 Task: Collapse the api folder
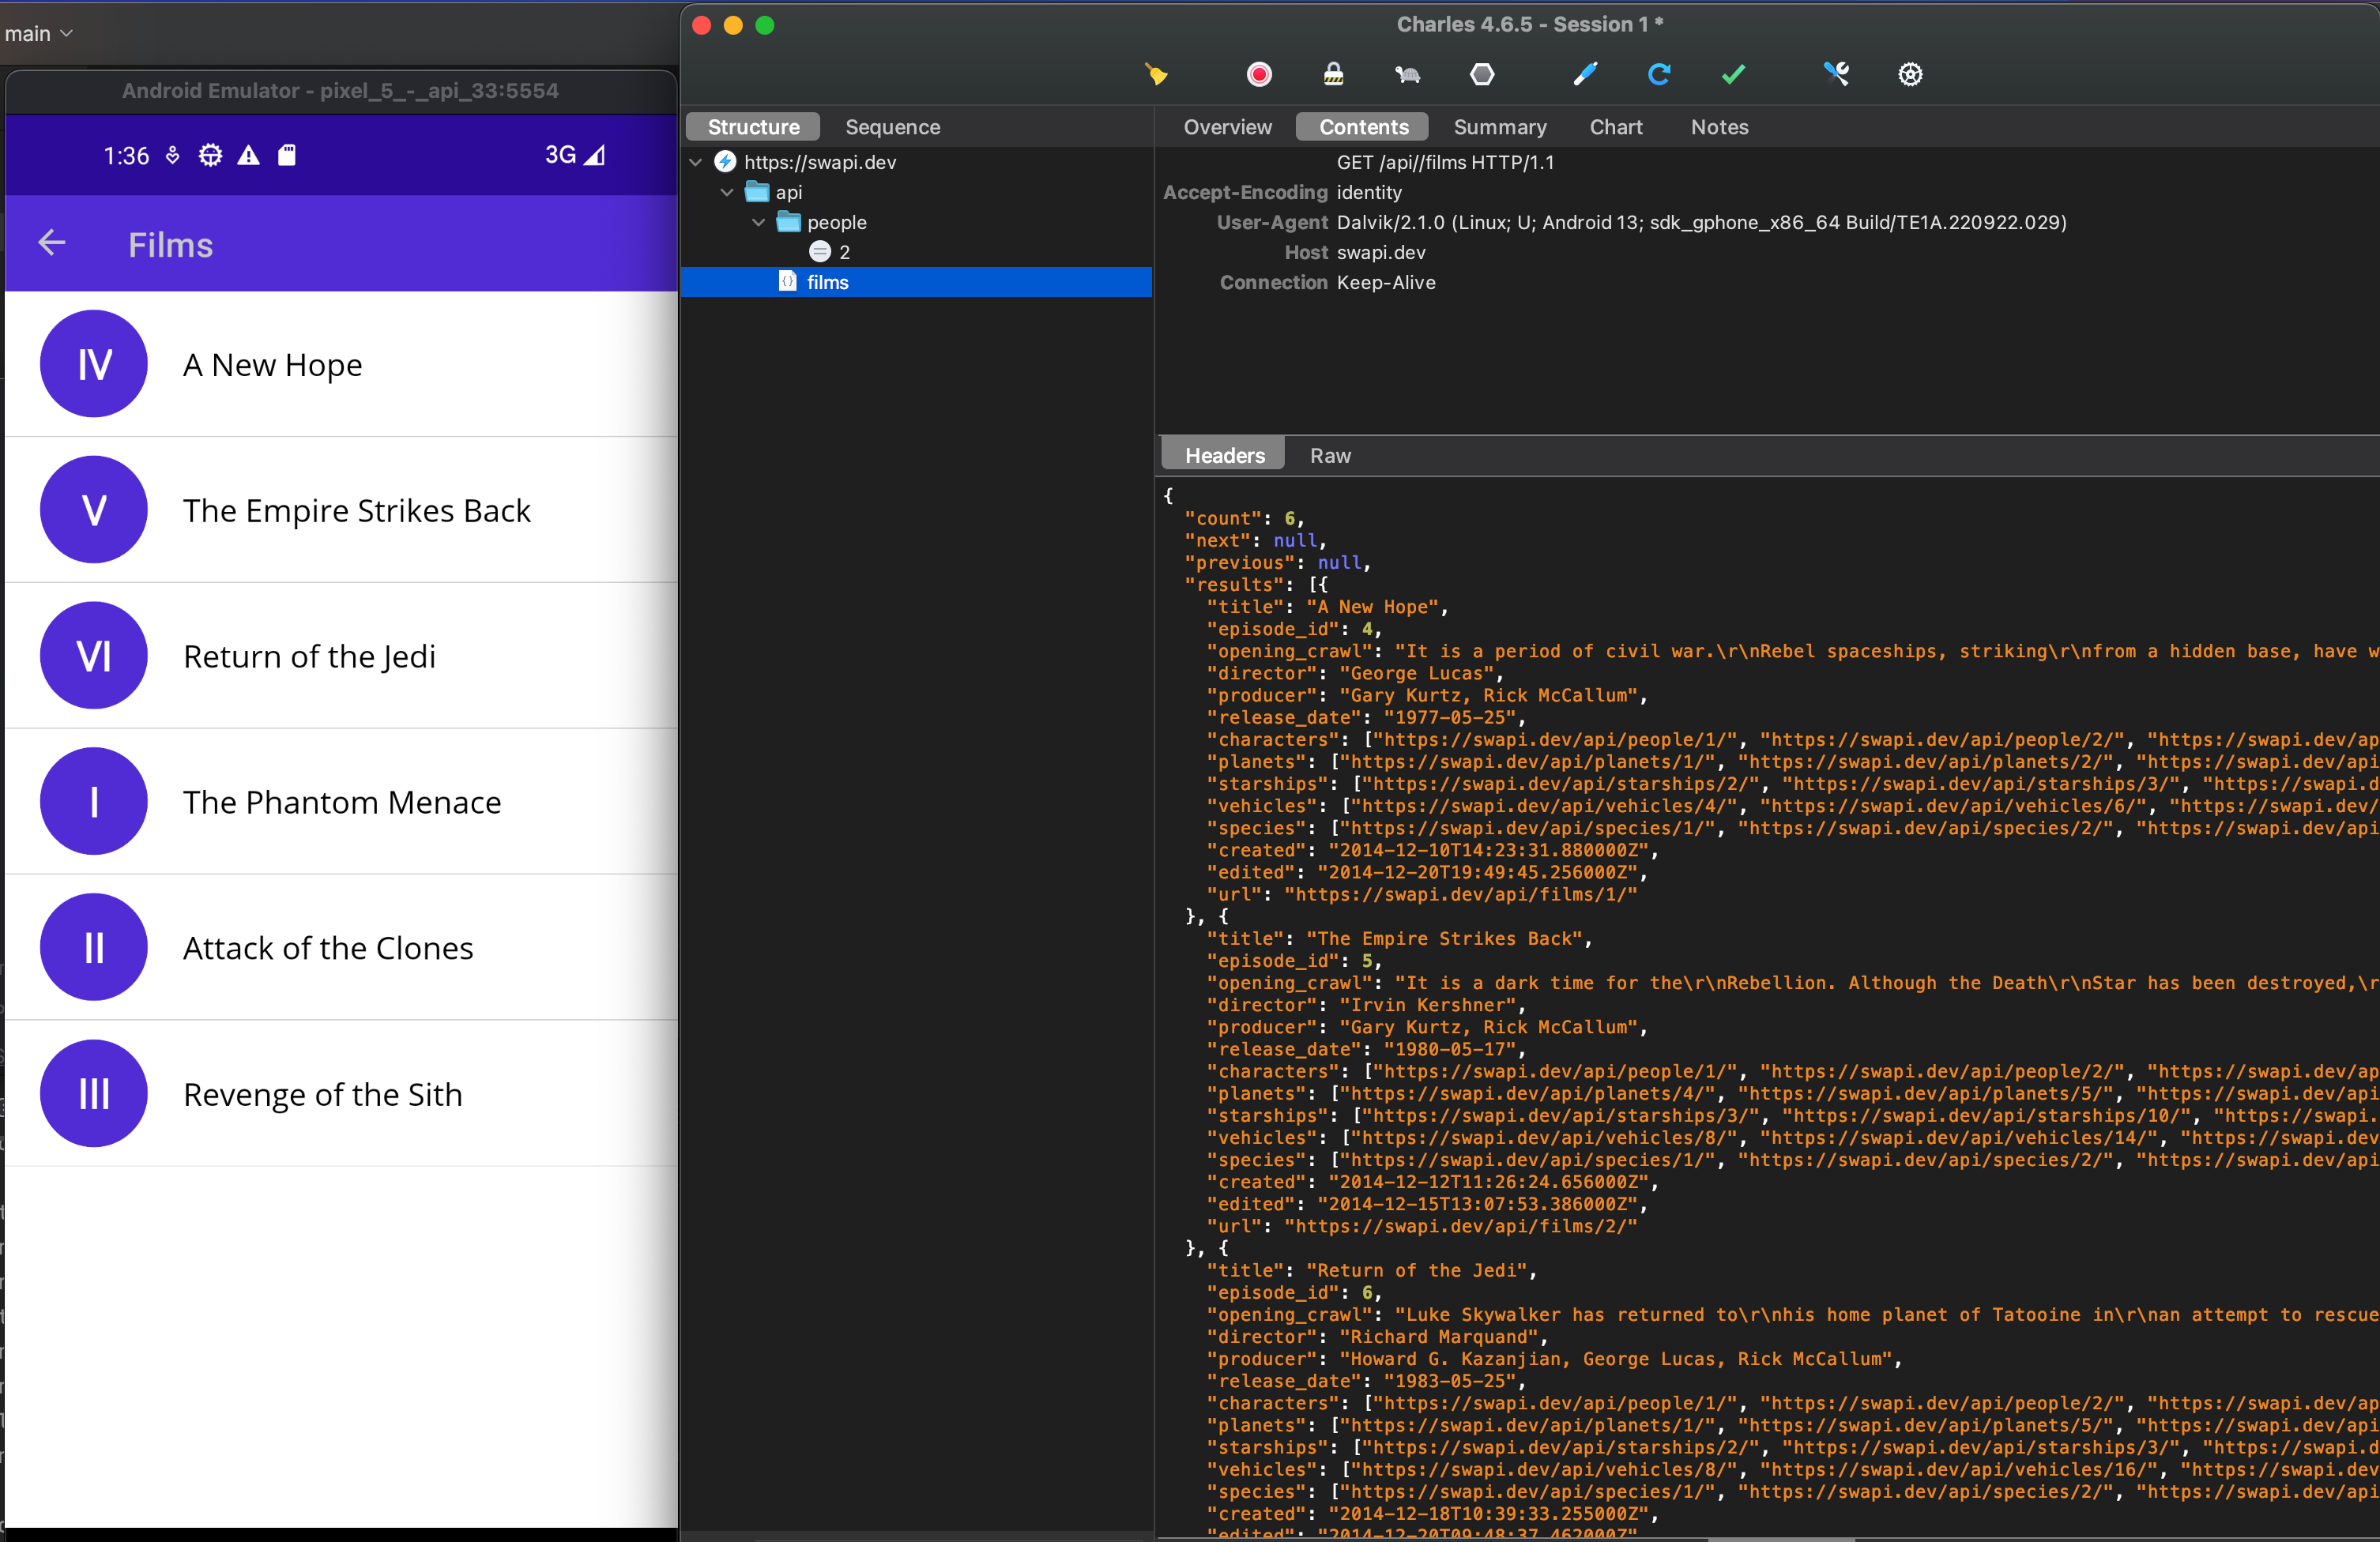tap(727, 192)
